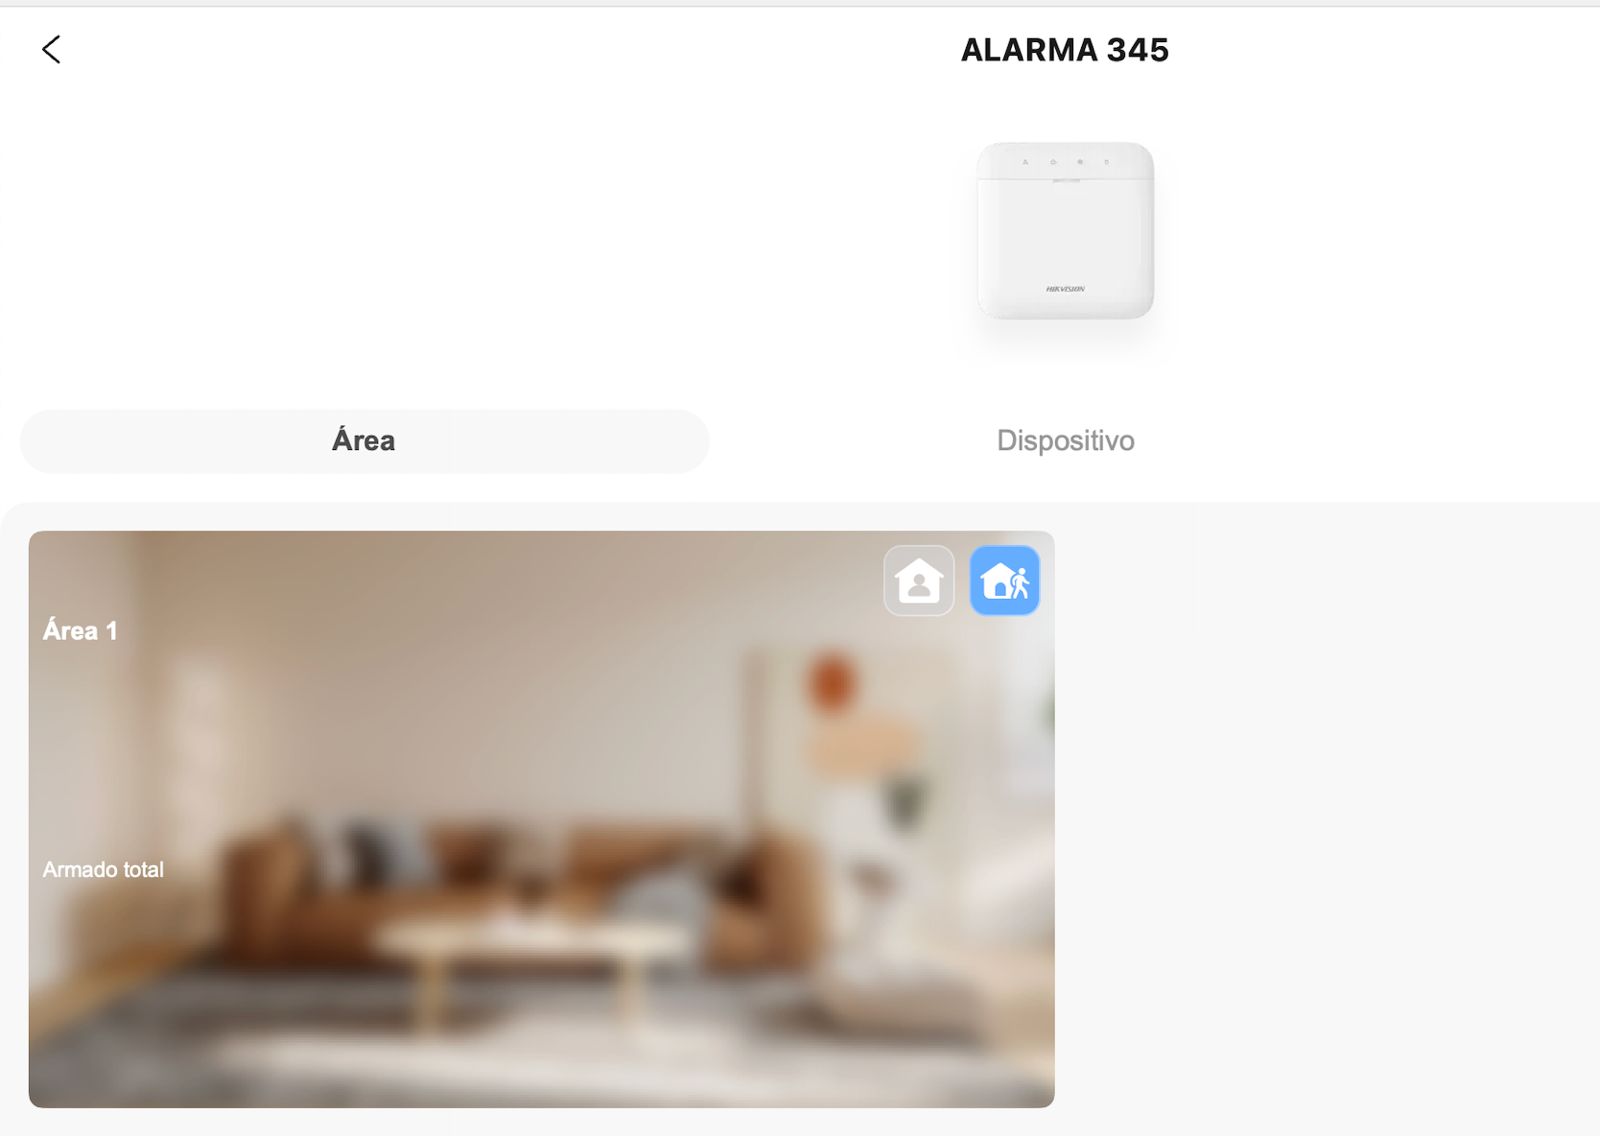Image resolution: width=1600 pixels, height=1136 pixels.
Task: Select the blue away arming icon
Action: coord(1005,580)
